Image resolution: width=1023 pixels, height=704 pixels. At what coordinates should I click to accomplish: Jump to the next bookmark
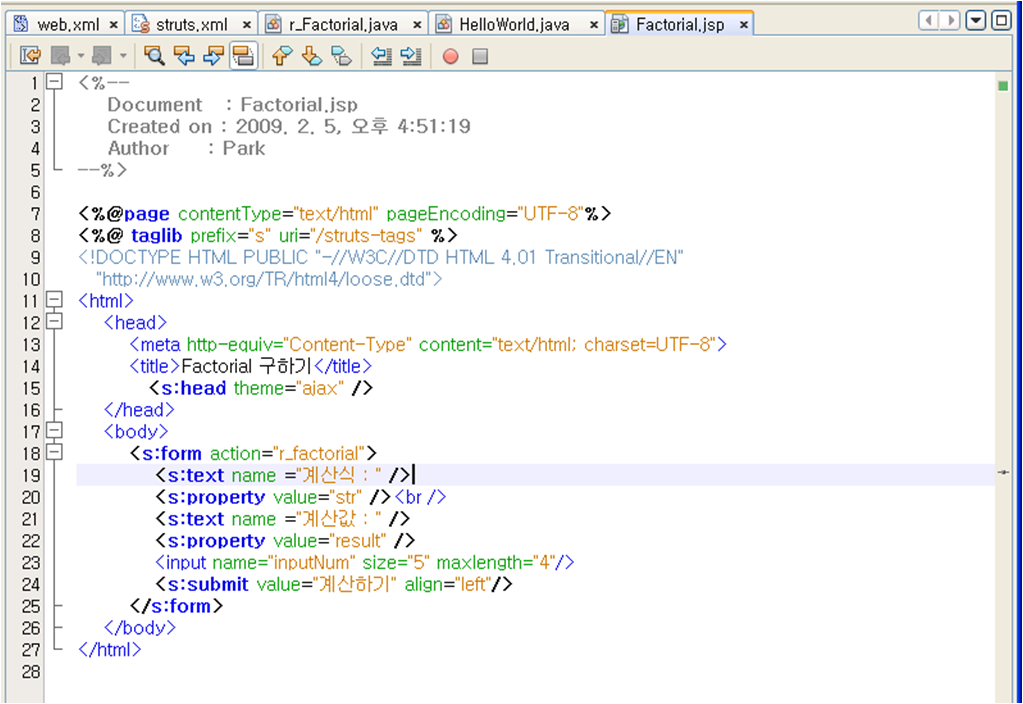pos(312,56)
